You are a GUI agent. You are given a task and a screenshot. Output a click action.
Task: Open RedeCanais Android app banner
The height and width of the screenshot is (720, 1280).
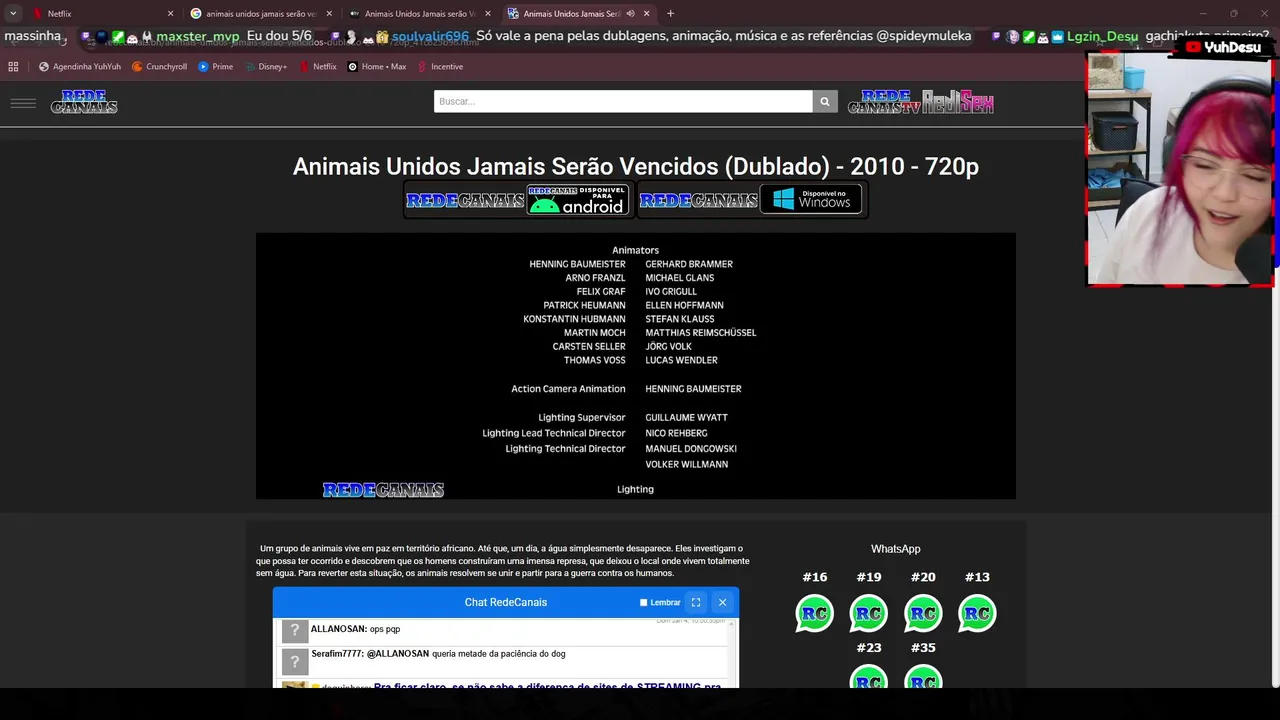[x=518, y=200]
